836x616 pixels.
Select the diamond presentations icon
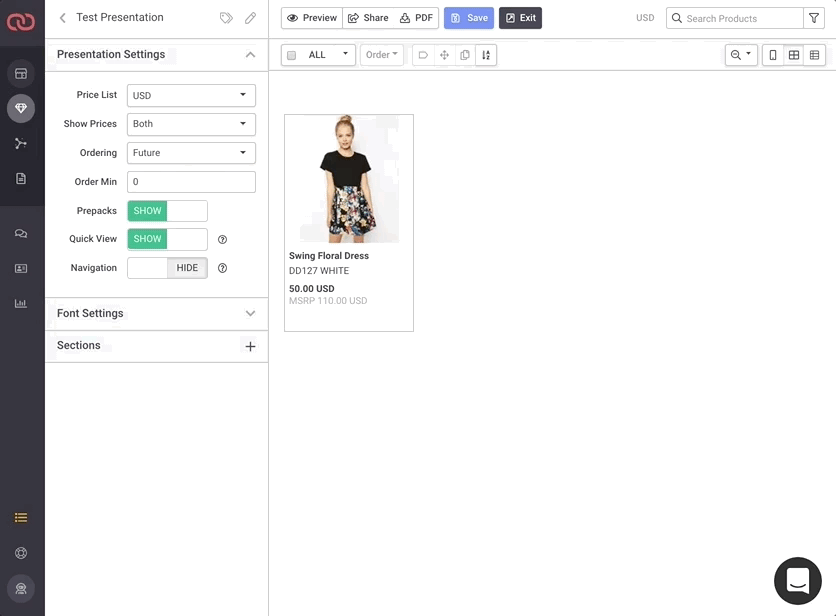click(21, 108)
